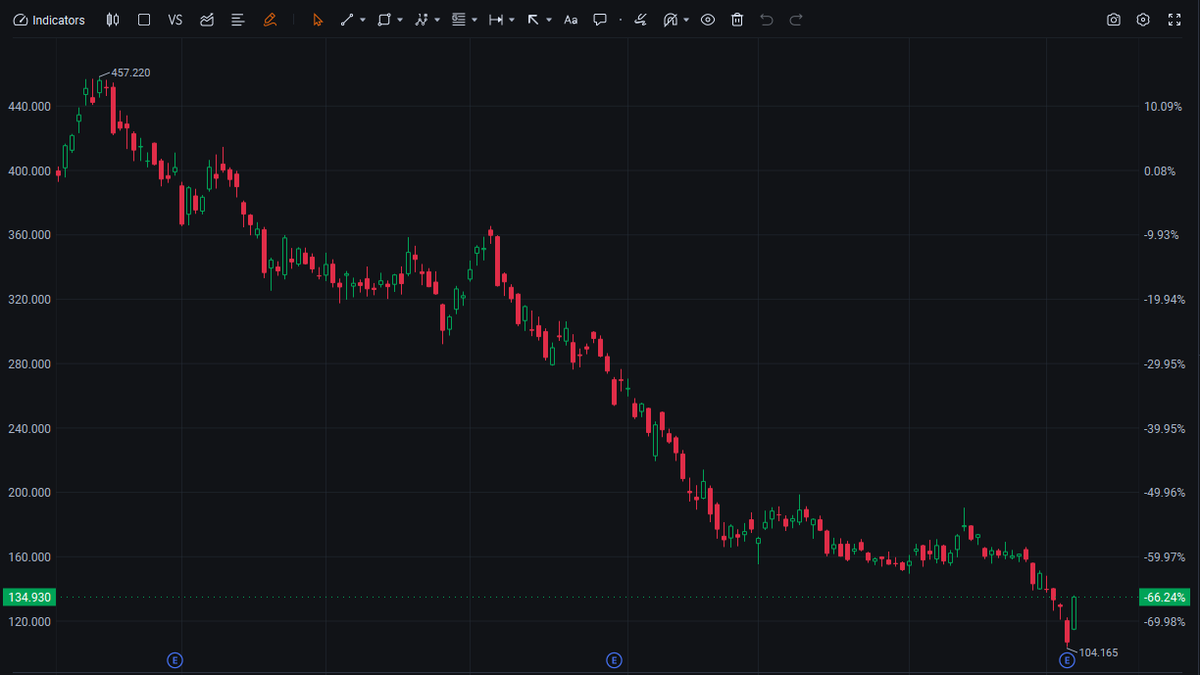The width and height of the screenshot is (1200, 675).
Task: Select the comment bubble annotation tool
Action: (x=600, y=20)
